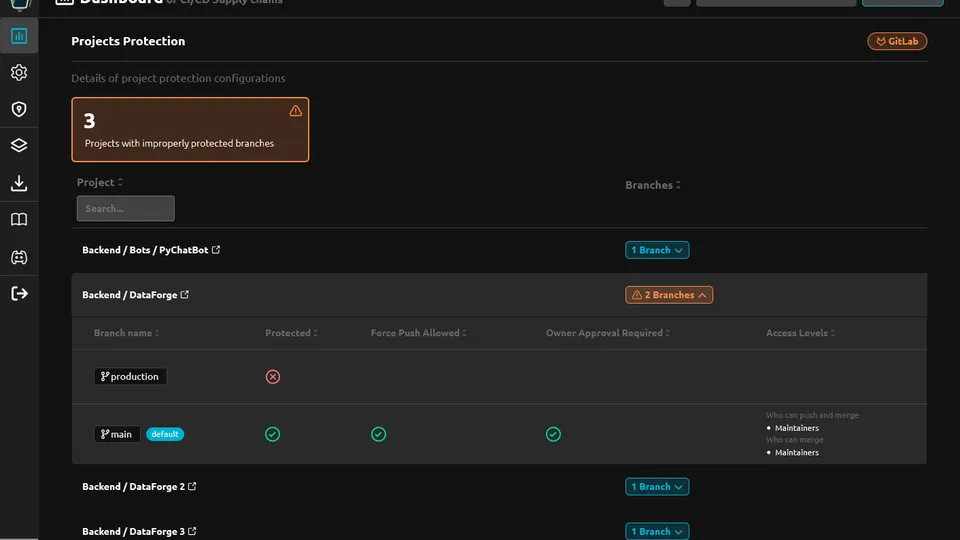This screenshot has height=540, width=960.
Task: Open external link icon next to Backend / DataForge
Action: (184, 294)
